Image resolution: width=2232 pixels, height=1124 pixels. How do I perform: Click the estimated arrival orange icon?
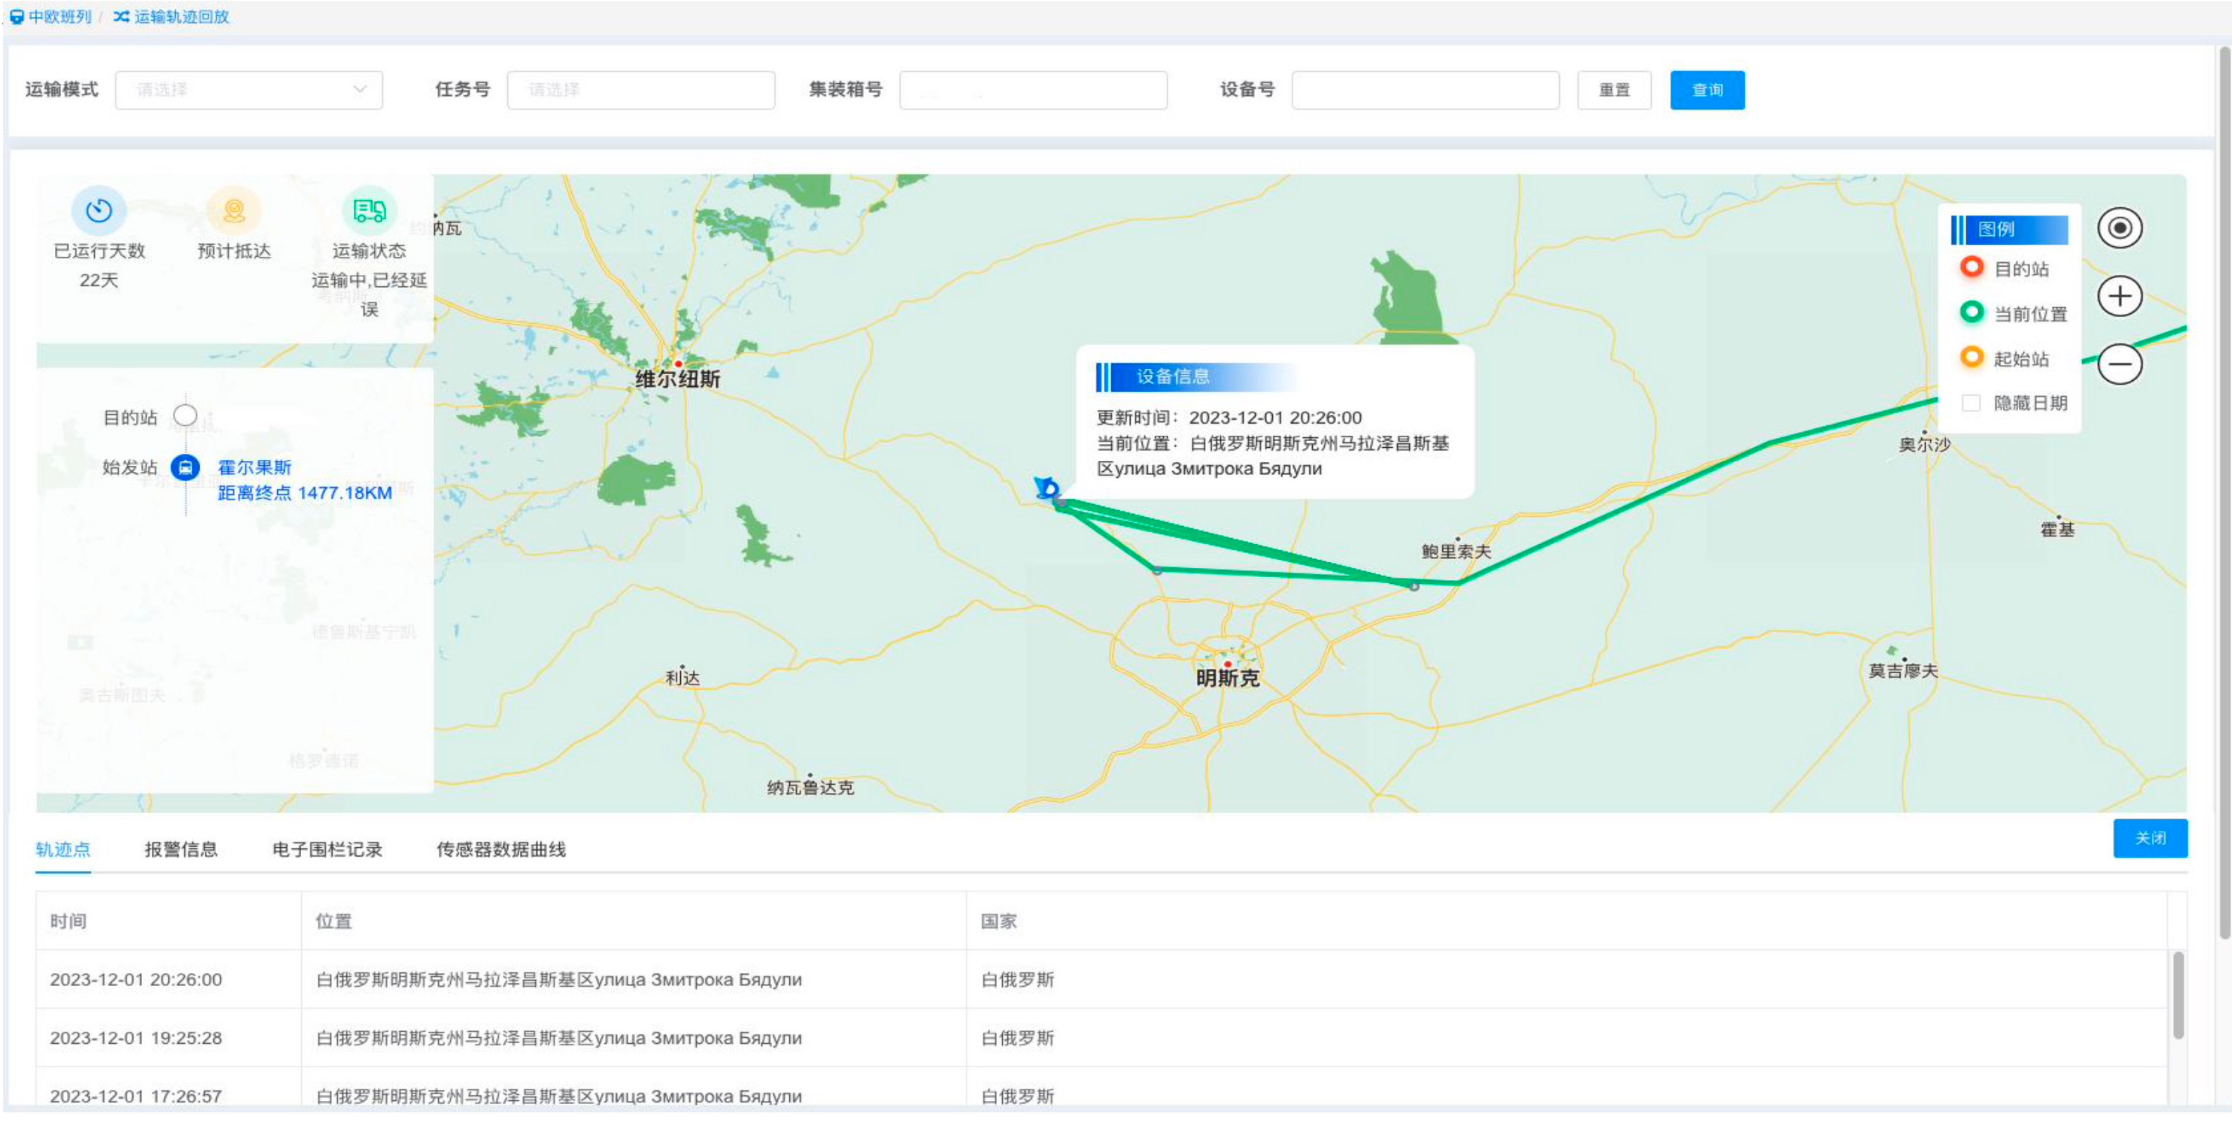tap(233, 210)
